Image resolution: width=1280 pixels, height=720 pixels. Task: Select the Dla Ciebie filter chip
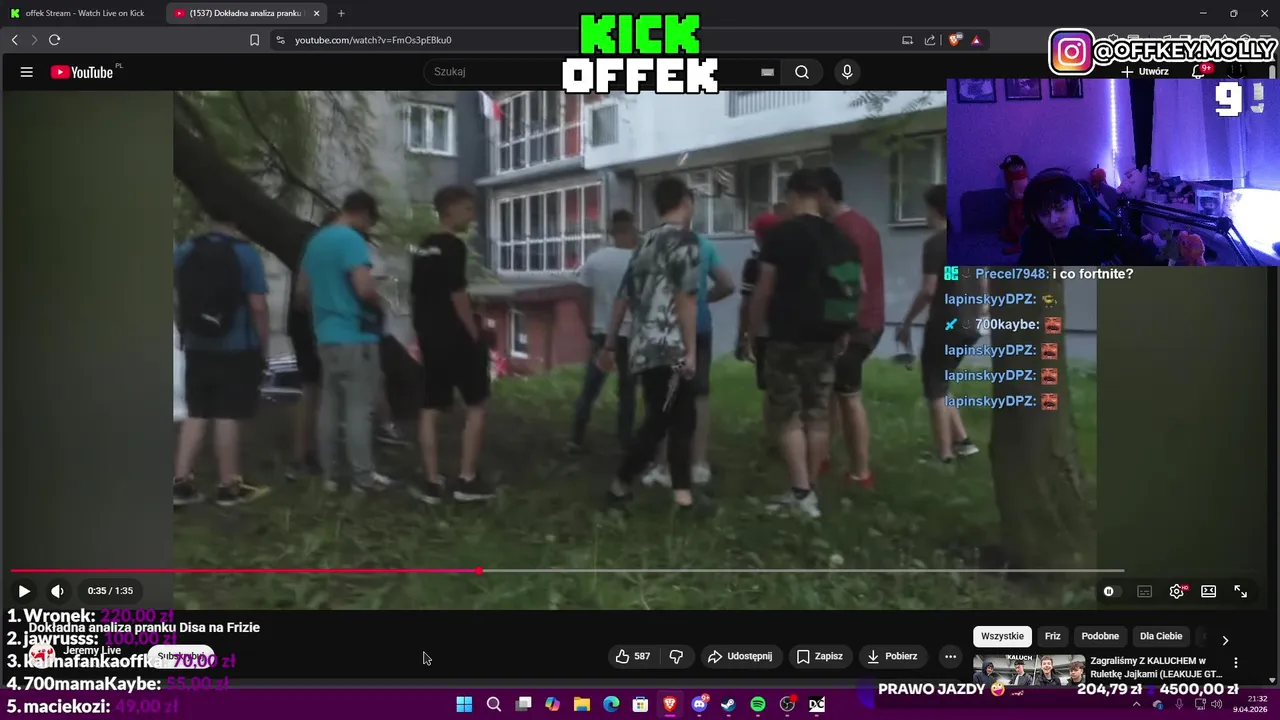(1161, 636)
